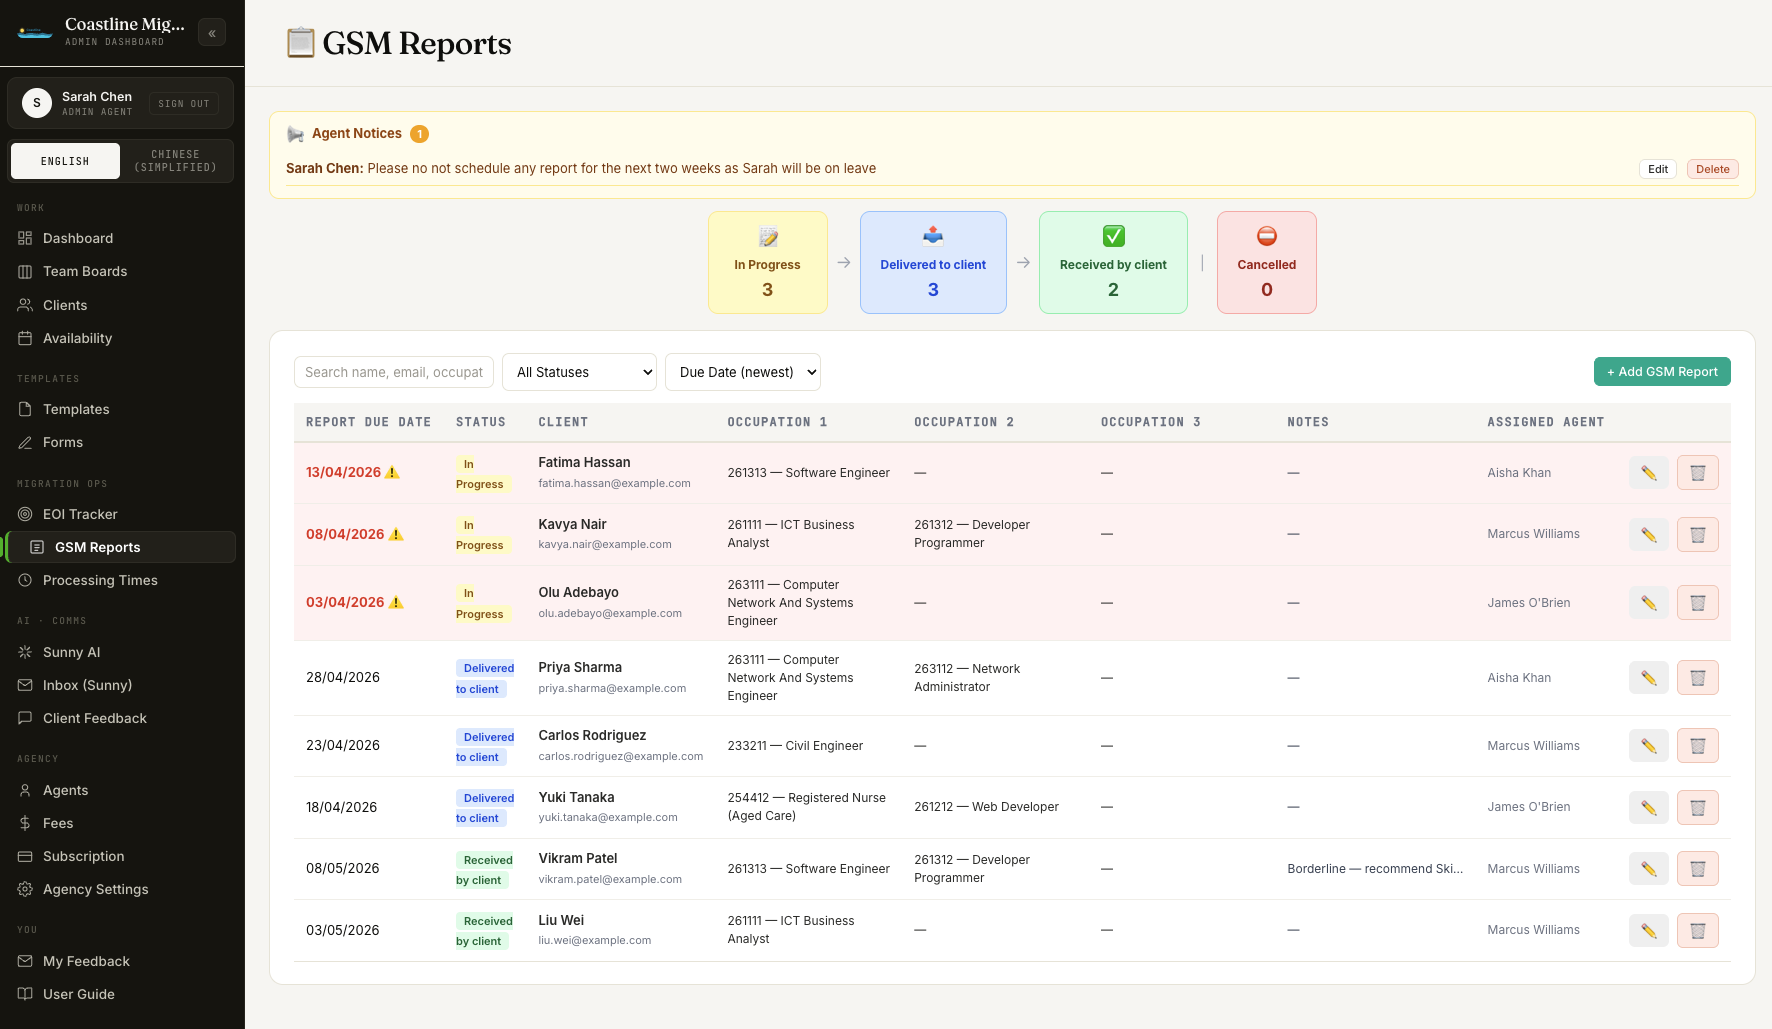Viewport: 1772px width, 1029px height.
Task: Edit Kavya Nair's report with pencil icon
Action: 1649,535
